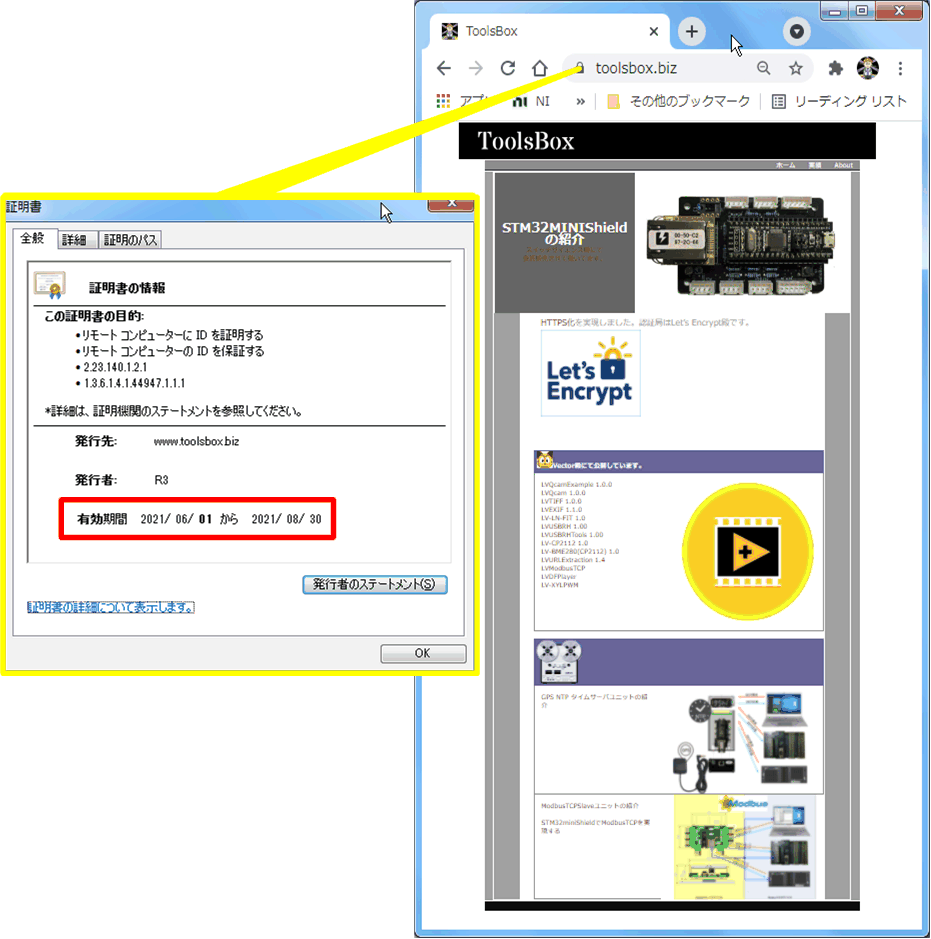Click the yellow film play icon
Image resolution: width=931 pixels, height=939 pixels.
tap(747, 552)
